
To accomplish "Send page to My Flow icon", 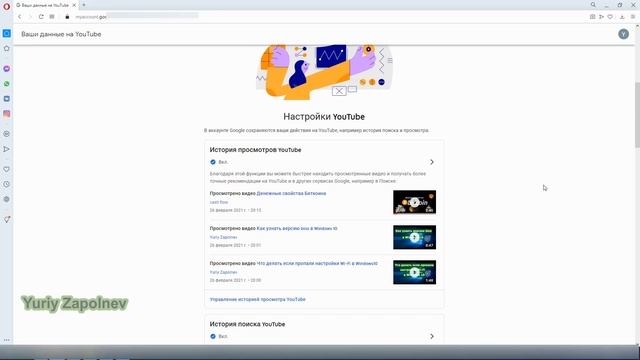I will tap(601, 17).
